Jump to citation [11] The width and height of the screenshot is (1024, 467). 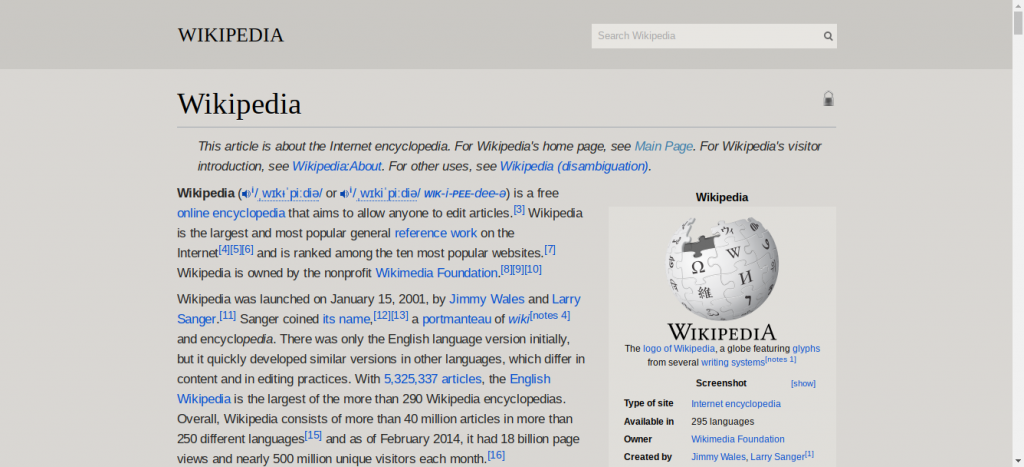[x=227, y=315]
